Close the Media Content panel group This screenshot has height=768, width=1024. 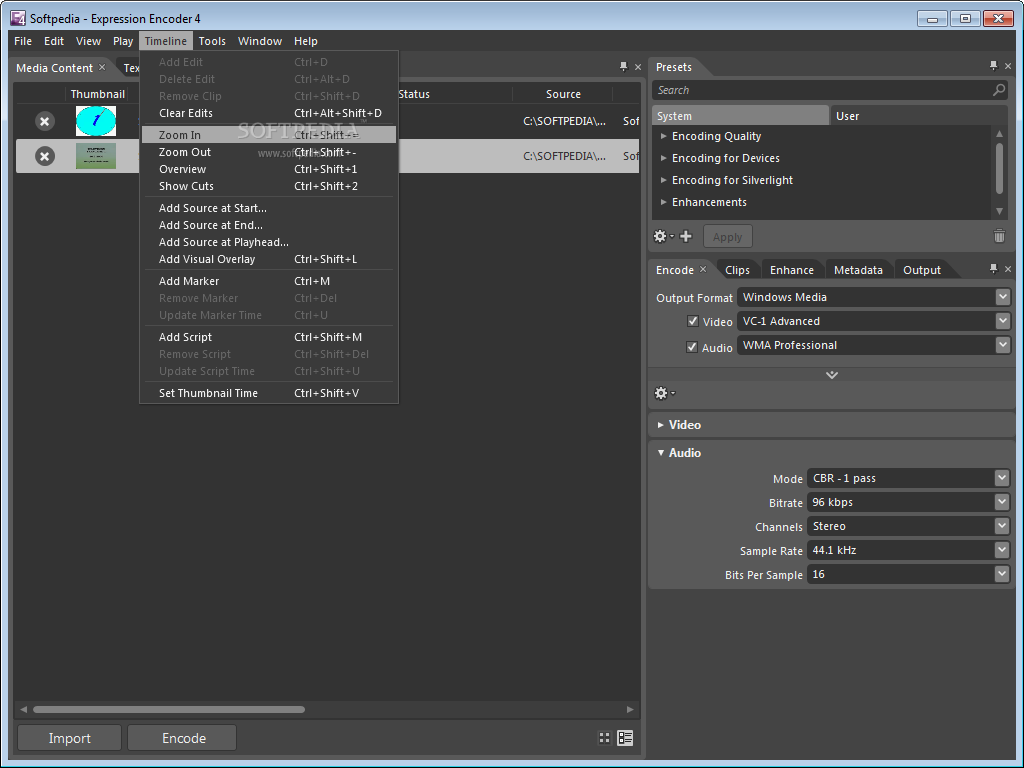[x=638, y=67]
